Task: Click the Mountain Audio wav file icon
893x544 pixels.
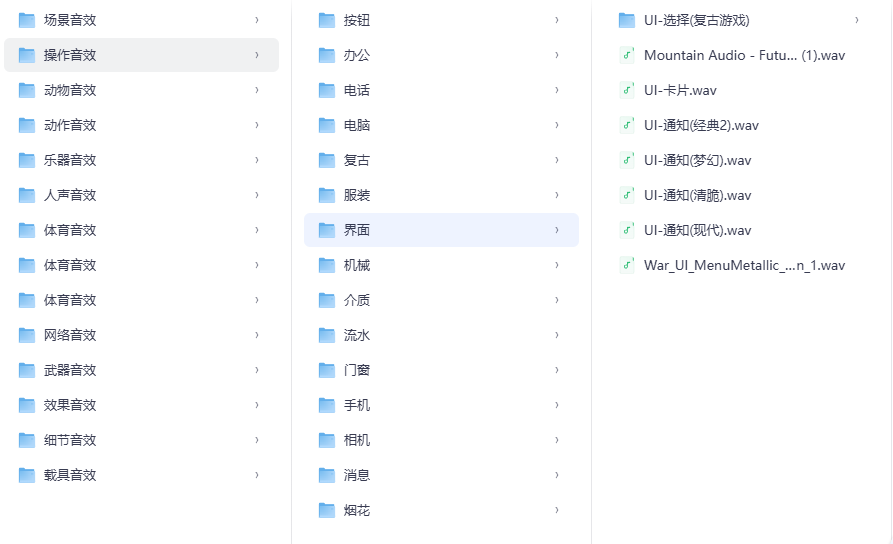Action: [x=627, y=55]
